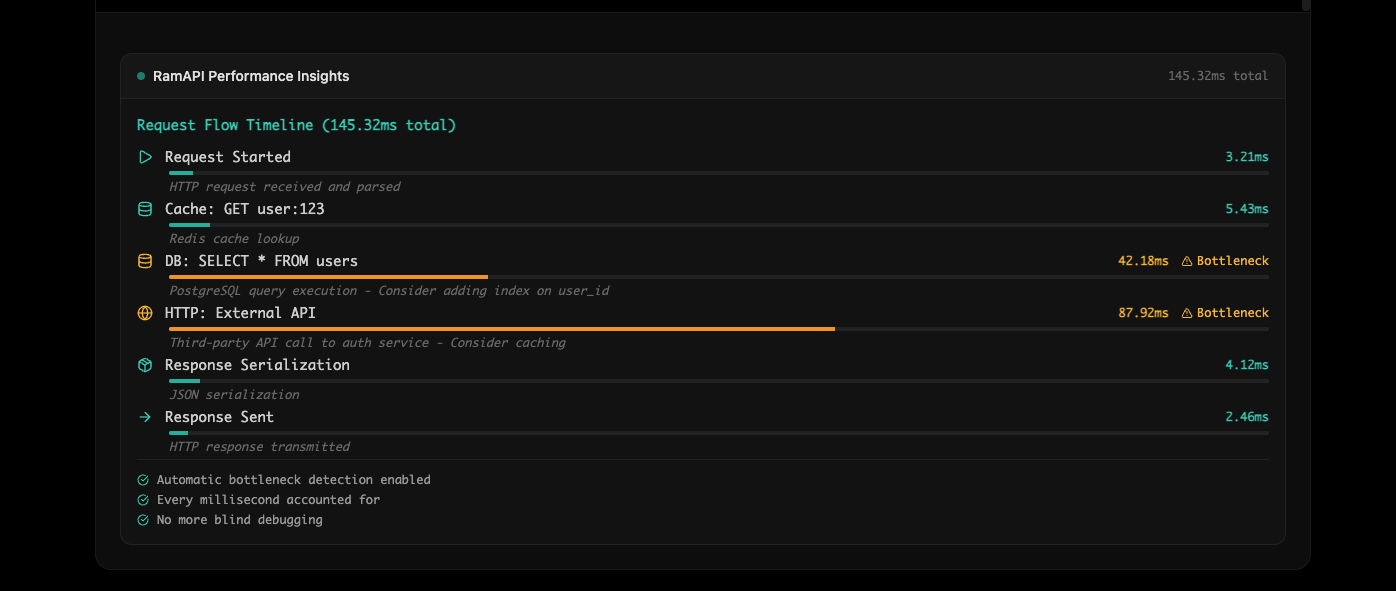Click the warning triangle on the HTTP row

point(1187,313)
